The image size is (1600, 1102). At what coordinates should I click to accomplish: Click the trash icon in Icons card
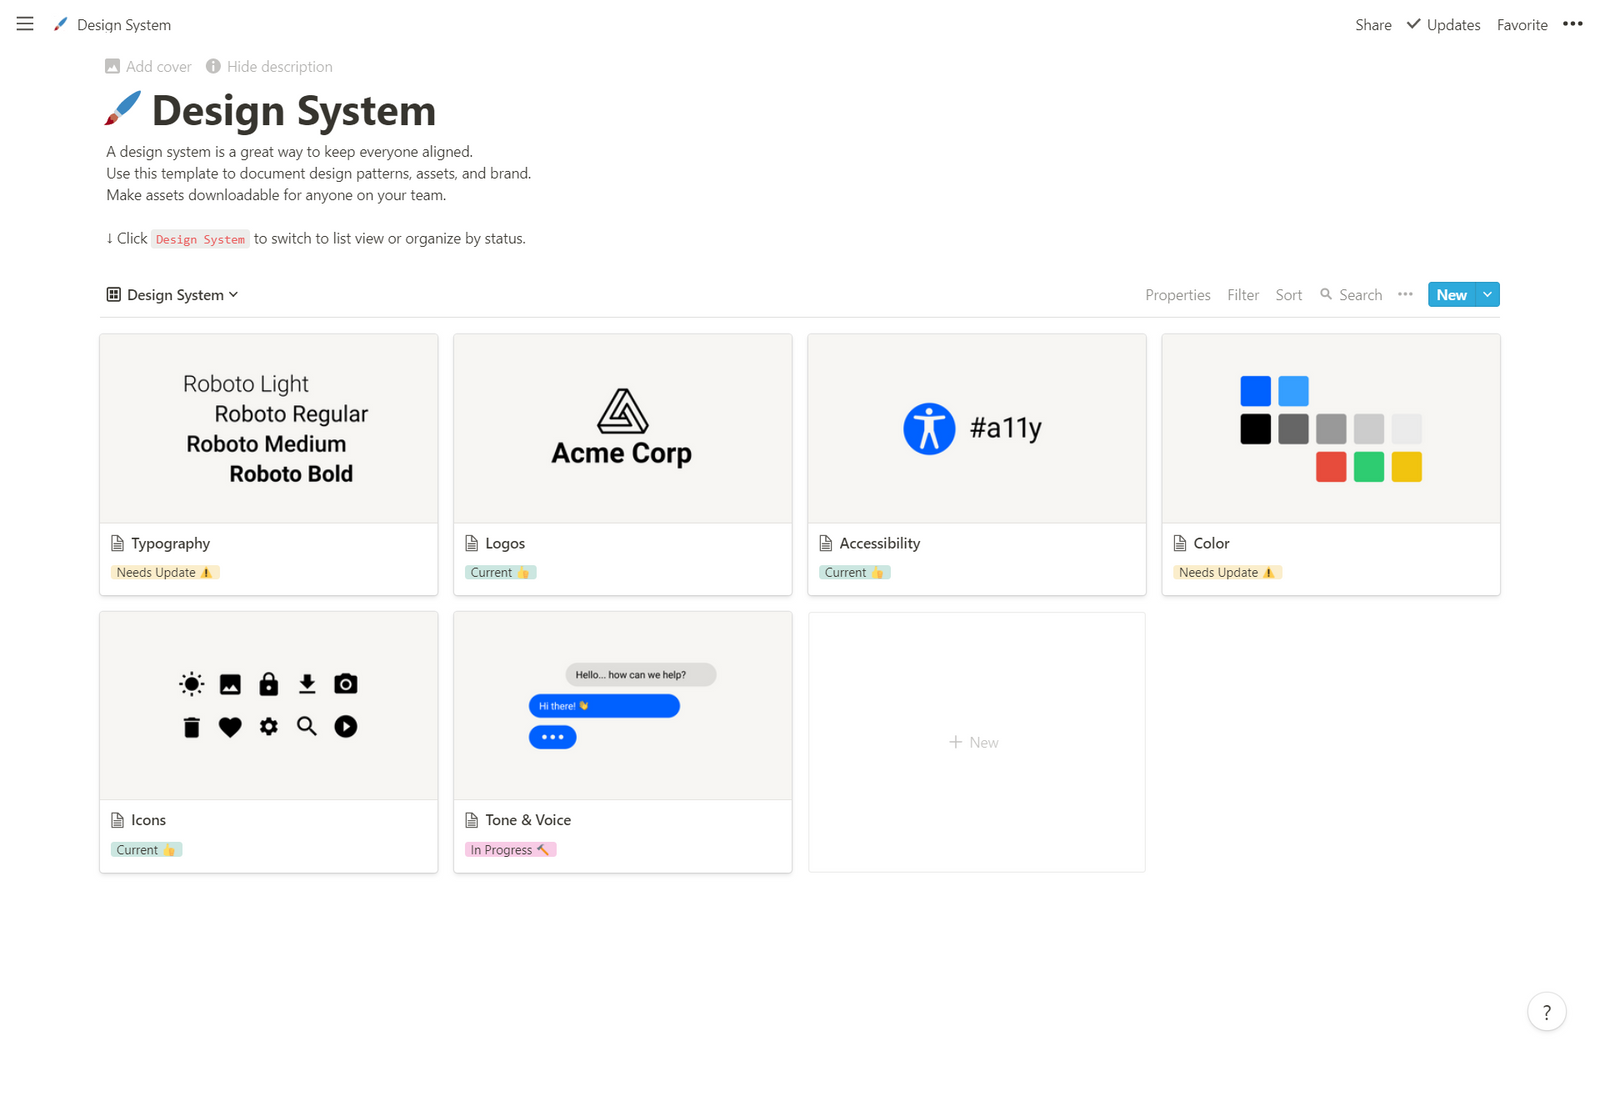[192, 727]
